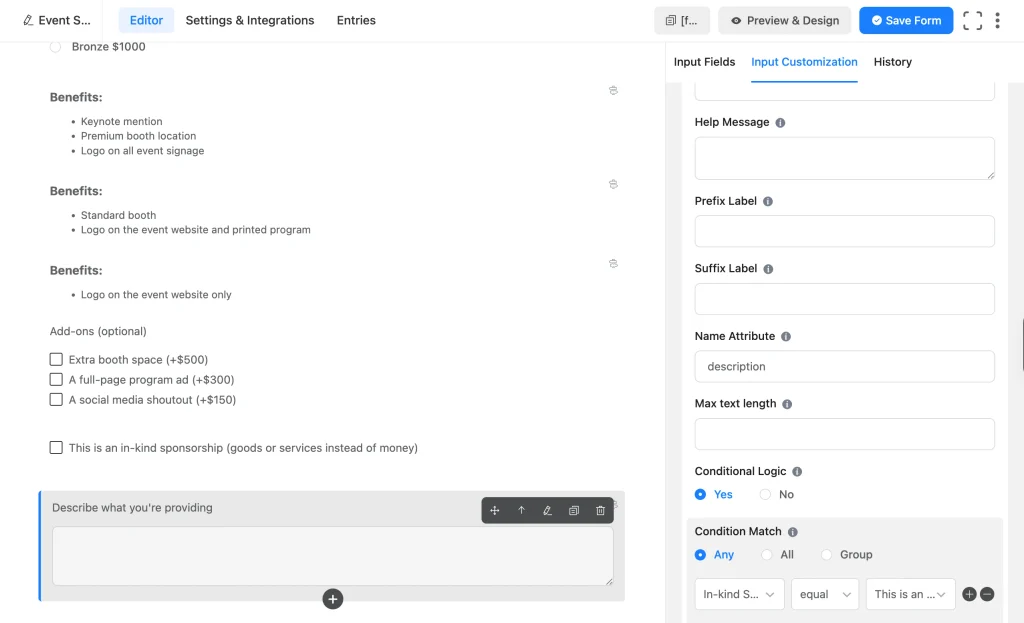
Task: Switch to Input Fields panel tab
Action: (x=704, y=62)
